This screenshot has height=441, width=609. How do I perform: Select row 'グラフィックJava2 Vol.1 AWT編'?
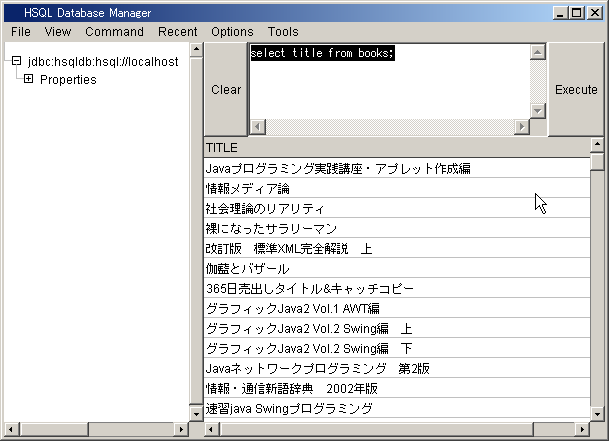click(397, 309)
